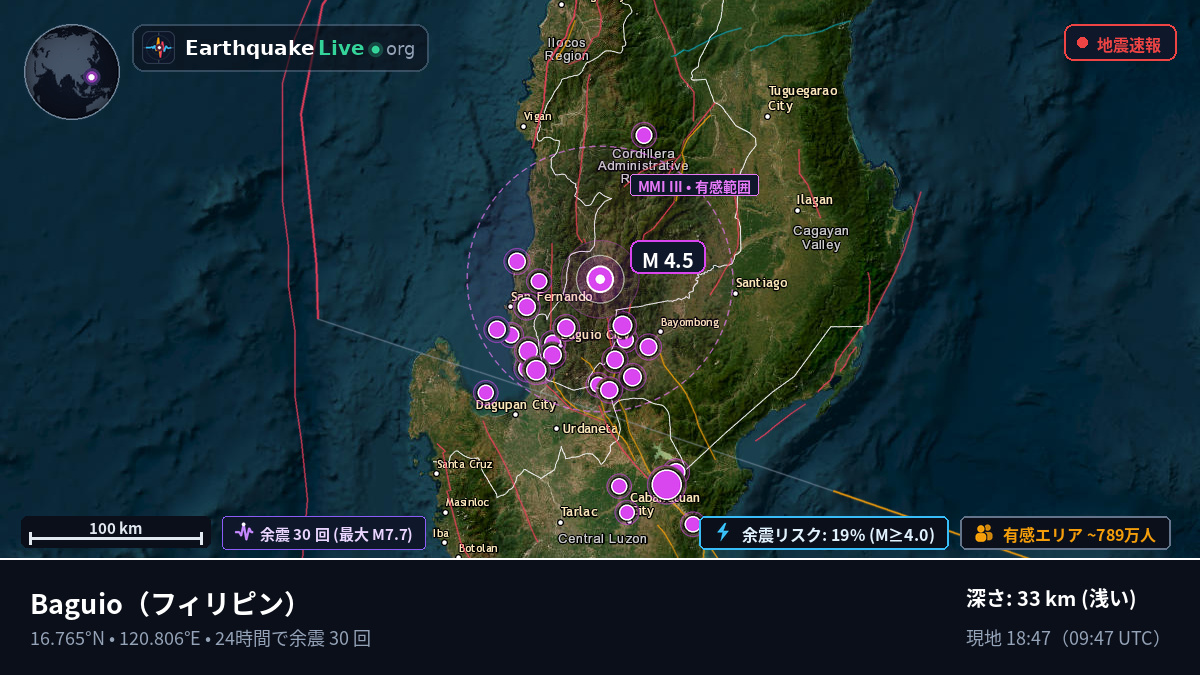Image resolution: width=1200 pixels, height=675 pixels.
Task: Open the globe locator mini-map
Action: point(72,72)
